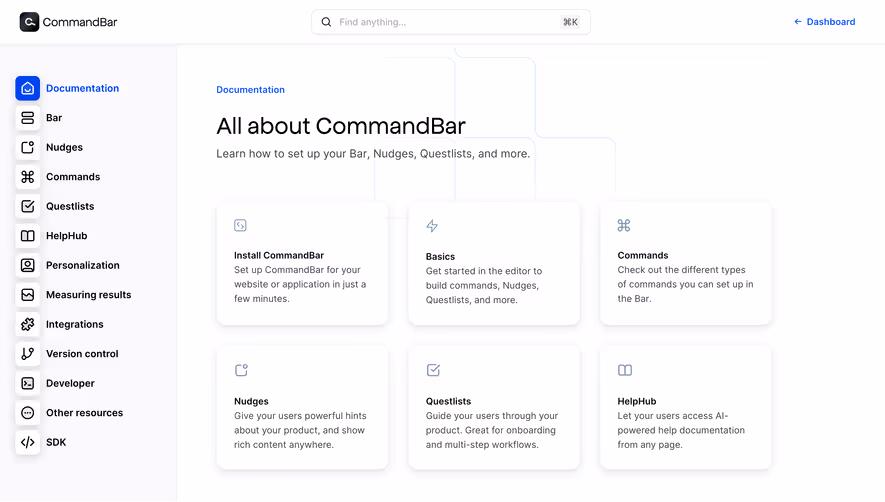Navigate to HelpHub in the sidebar
Image resolution: width=885 pixels, height=502 pixels.
(67, 235)
